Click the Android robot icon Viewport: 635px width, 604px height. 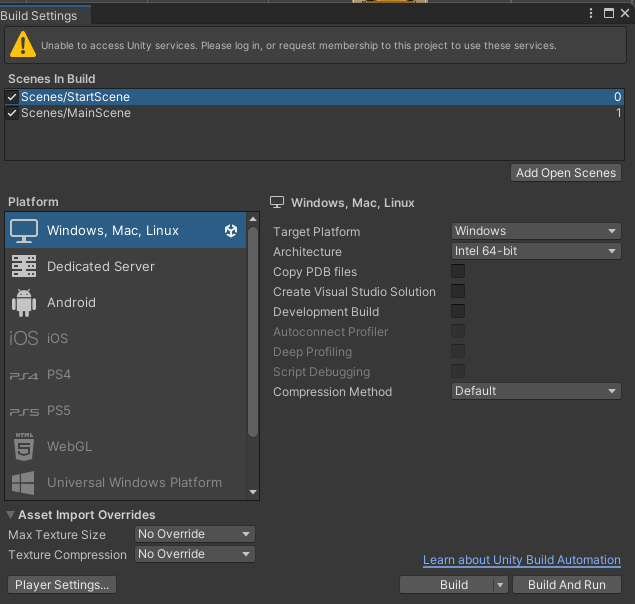click(24, 303)
